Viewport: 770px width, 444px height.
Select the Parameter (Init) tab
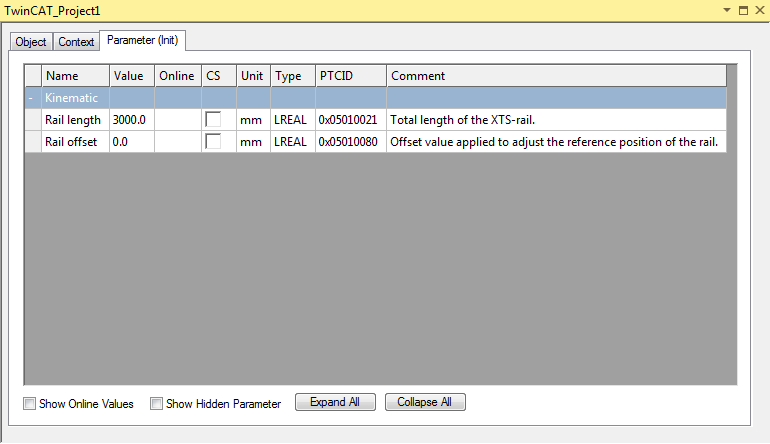click(142, 40)
